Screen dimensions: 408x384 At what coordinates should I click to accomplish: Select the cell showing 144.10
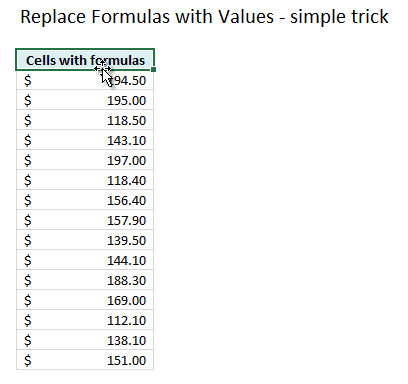point(85,260)
